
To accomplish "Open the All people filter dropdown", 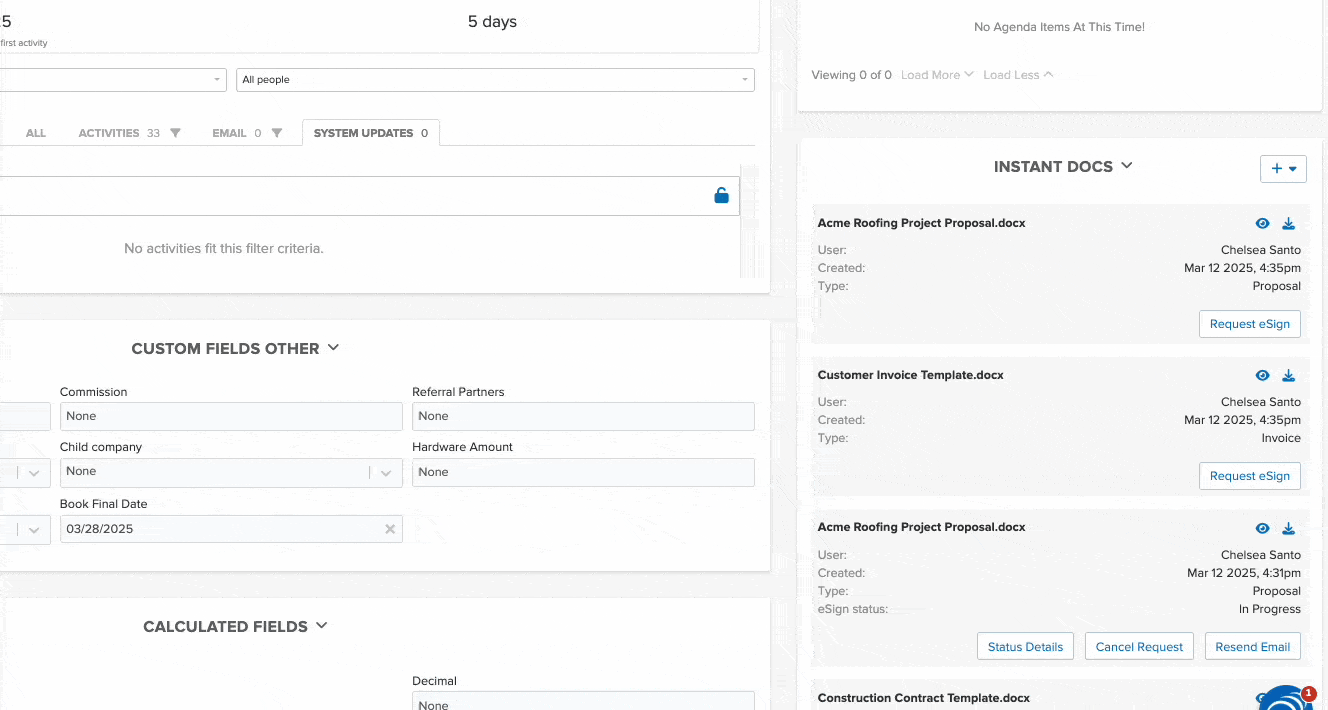I will pos(495,80).
